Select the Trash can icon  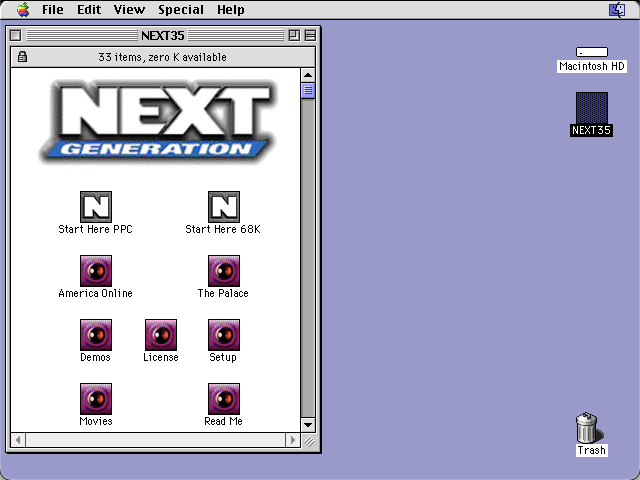(589, 427)
